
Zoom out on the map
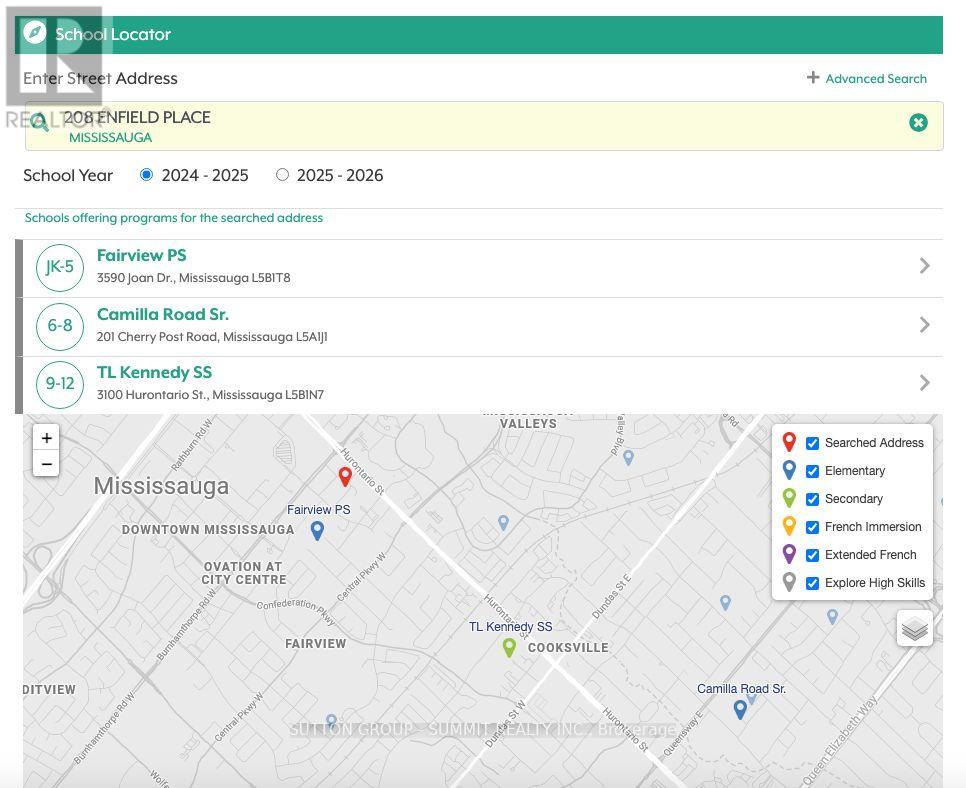(46, 463)
